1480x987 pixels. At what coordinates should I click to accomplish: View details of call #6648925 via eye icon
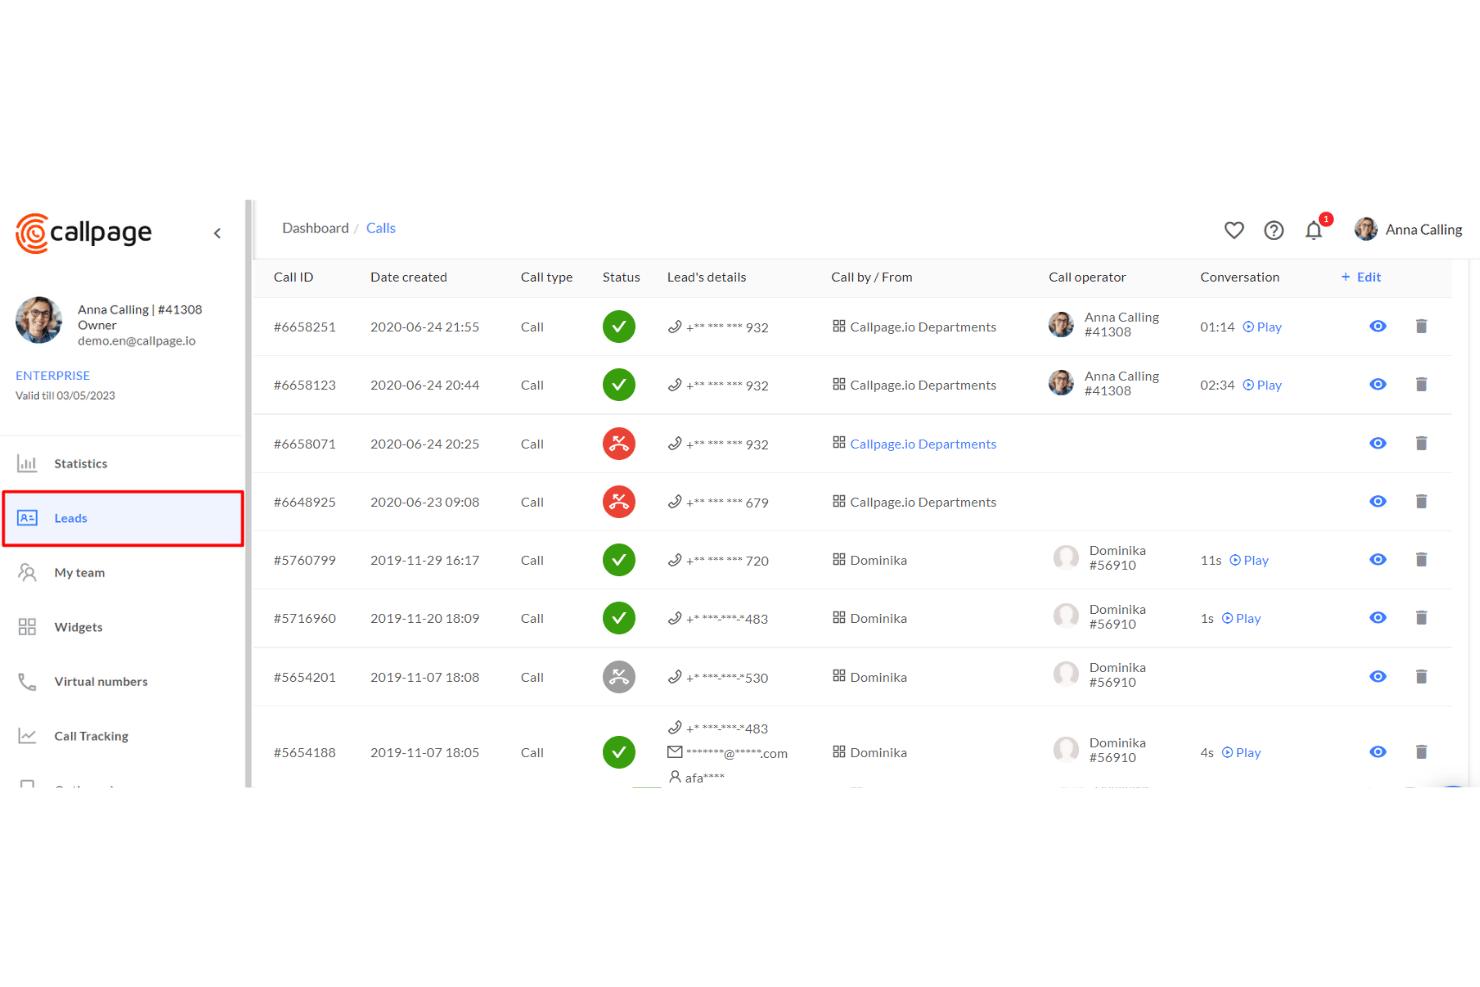(x=1378, y=501)
